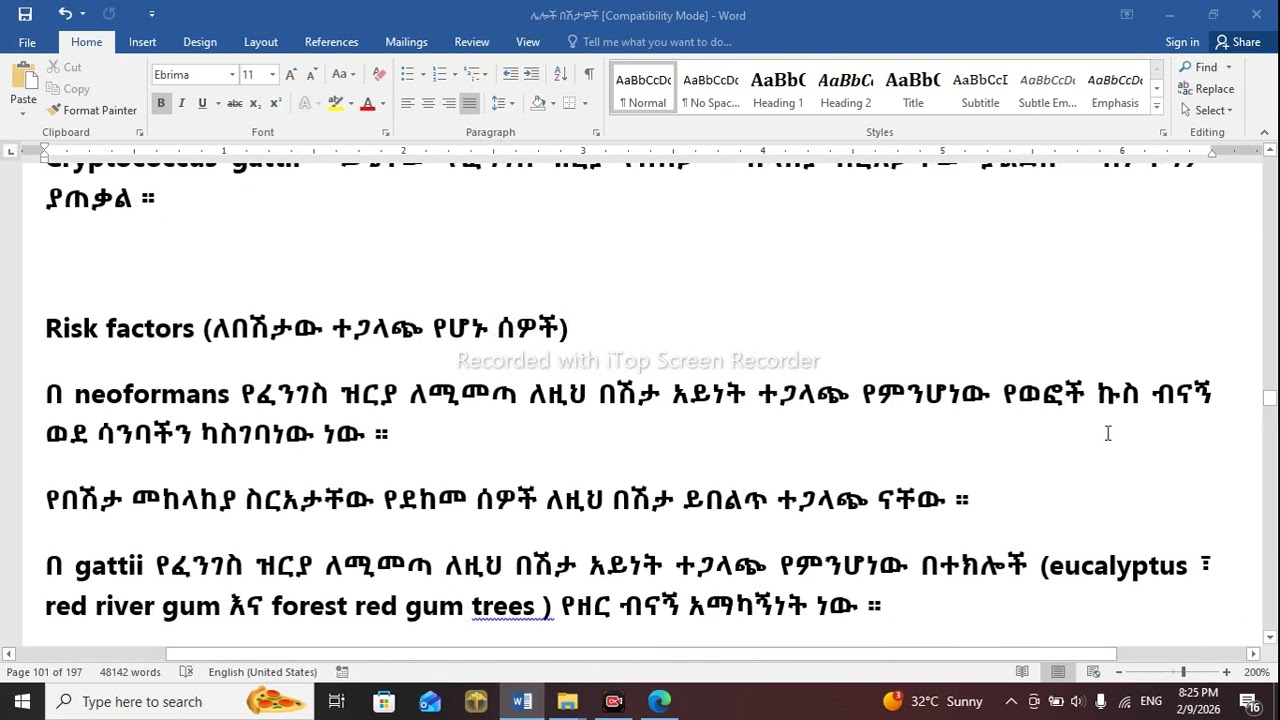This screenshot has width=1280, height=720.
Task: Toggle Strikethrough formatting
Action: click(x=234, y=103)
